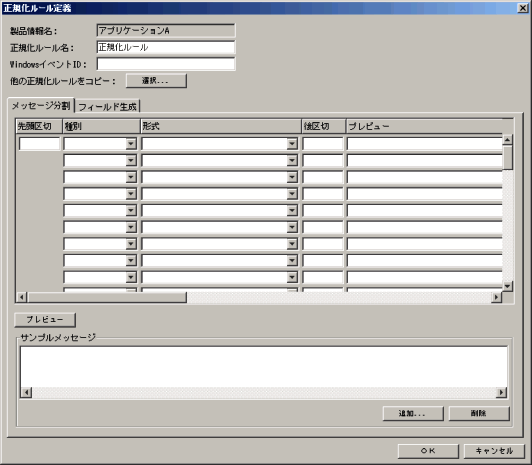Click the first row 後区切 field
Viewport: 532px width, 465px height.
pos(323,143)
